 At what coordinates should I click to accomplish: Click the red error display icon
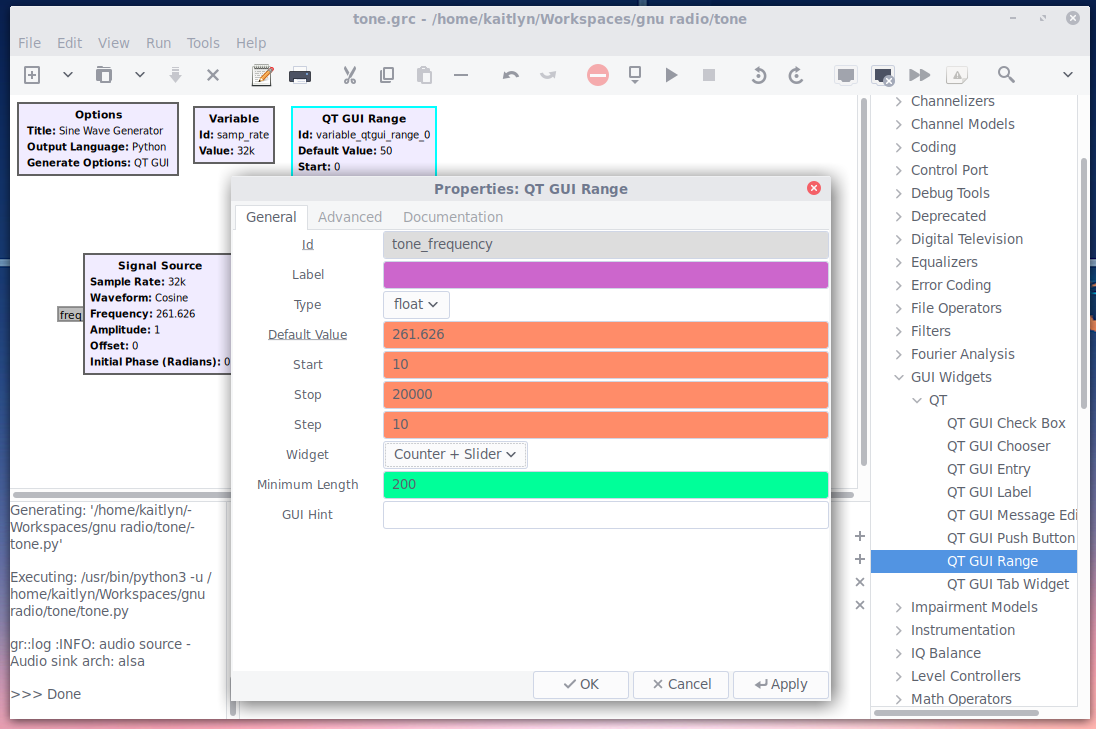[x=598, y=75]
